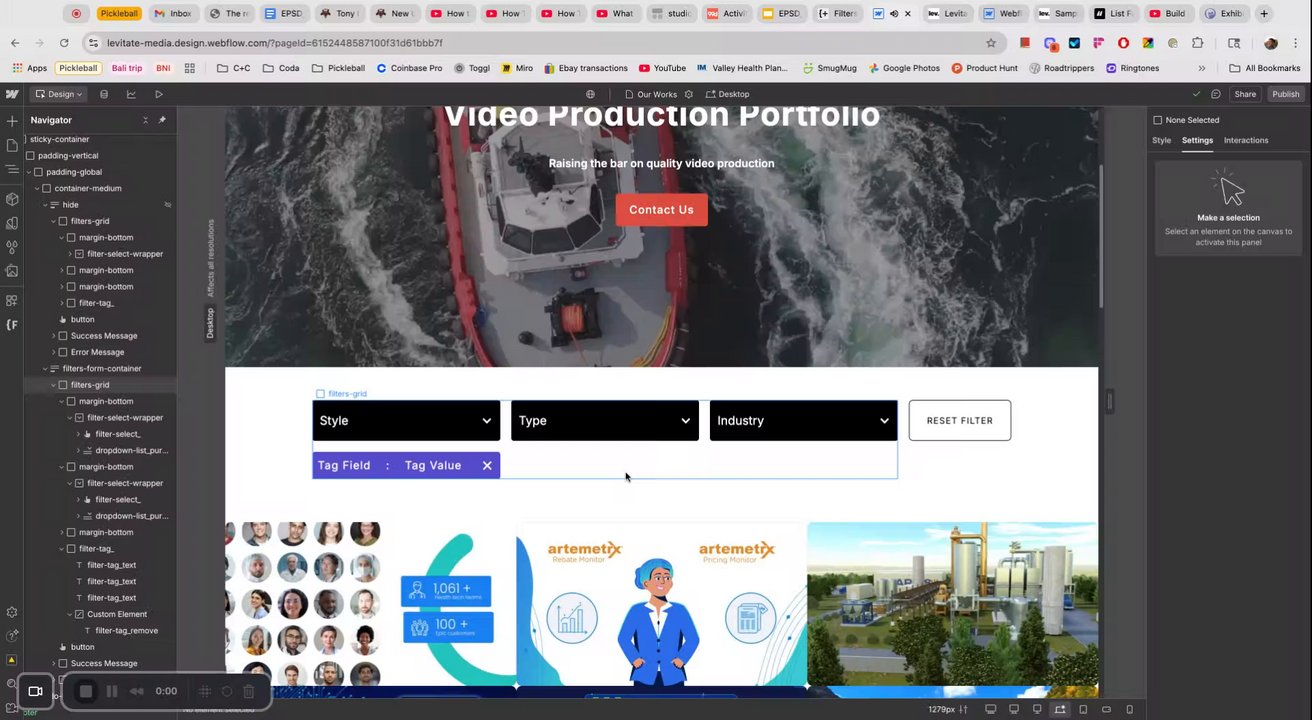The width and height of the screenshot is (1312, 720).
Task: Click the Our Works page selector
Action: pyautogui.click(x=651, y=94)
